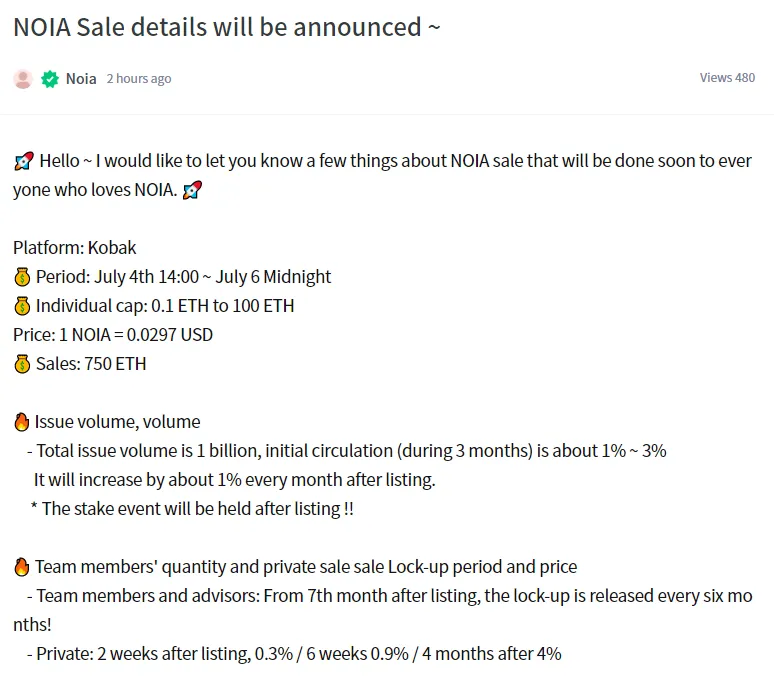Click the green verified badge icon

[x=50, y=79]
